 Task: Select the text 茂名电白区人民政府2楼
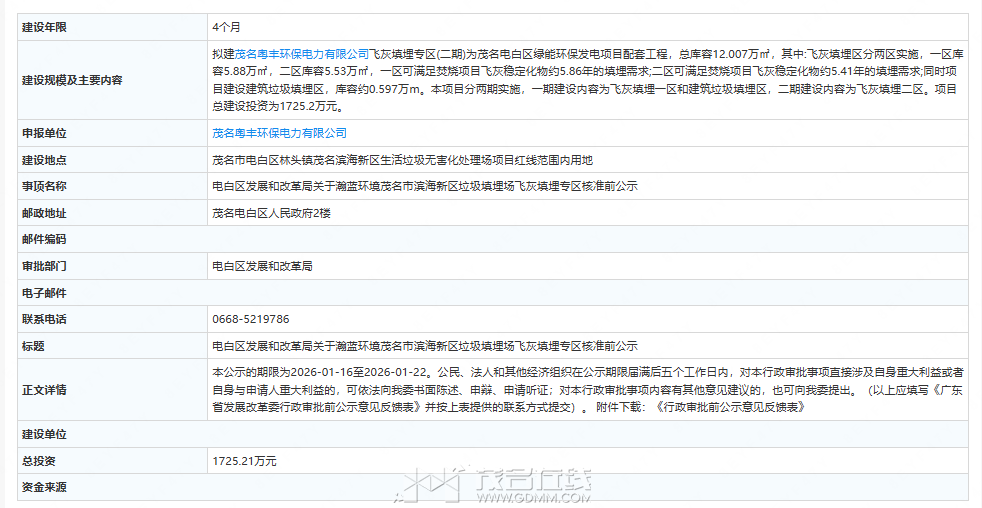click(271, 214)
